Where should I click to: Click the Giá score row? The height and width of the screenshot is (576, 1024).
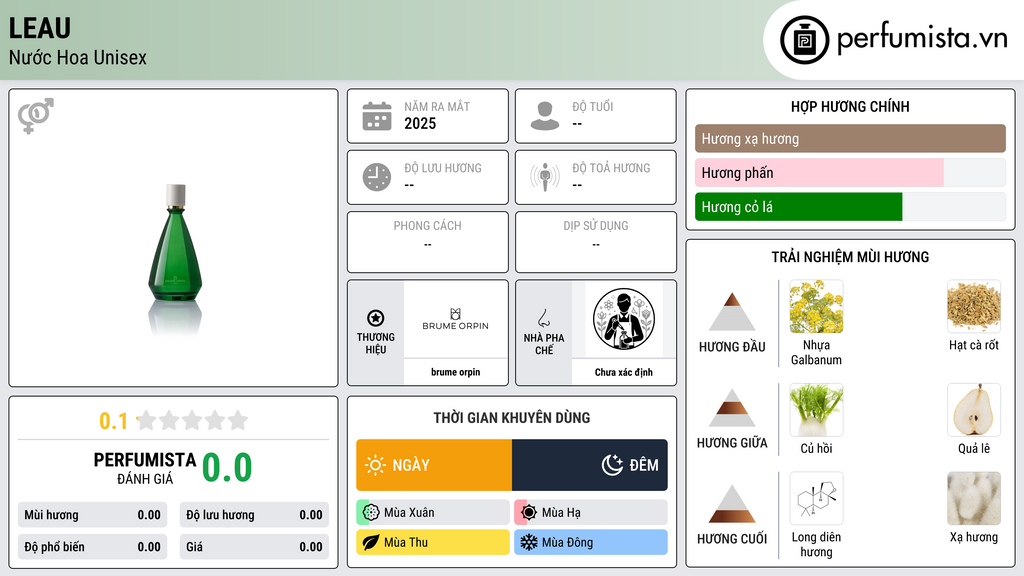click(254, 547)
